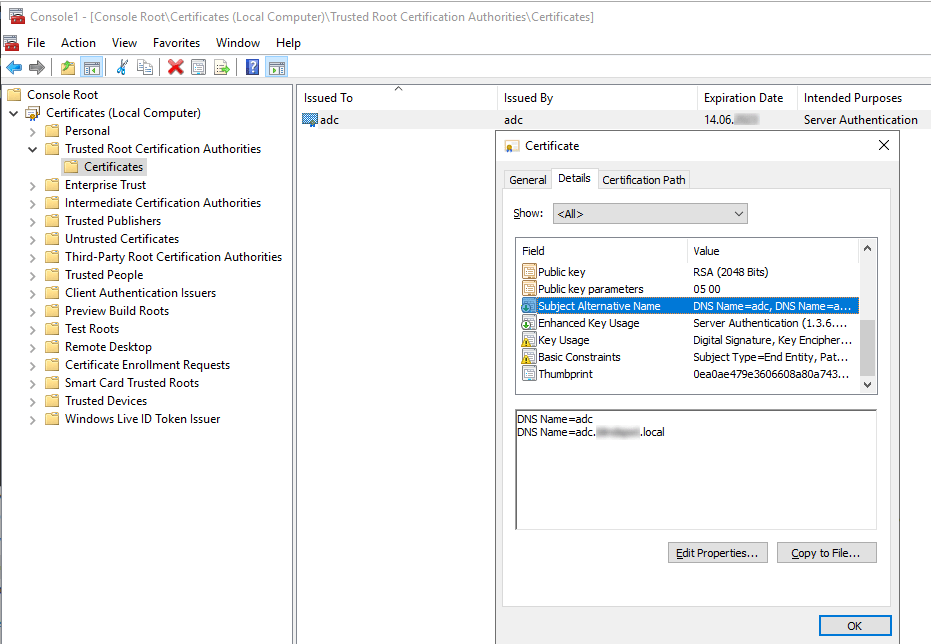Screen dimensions: 931x644
Task: Click the DNS Name details text box
Action: 696,469
